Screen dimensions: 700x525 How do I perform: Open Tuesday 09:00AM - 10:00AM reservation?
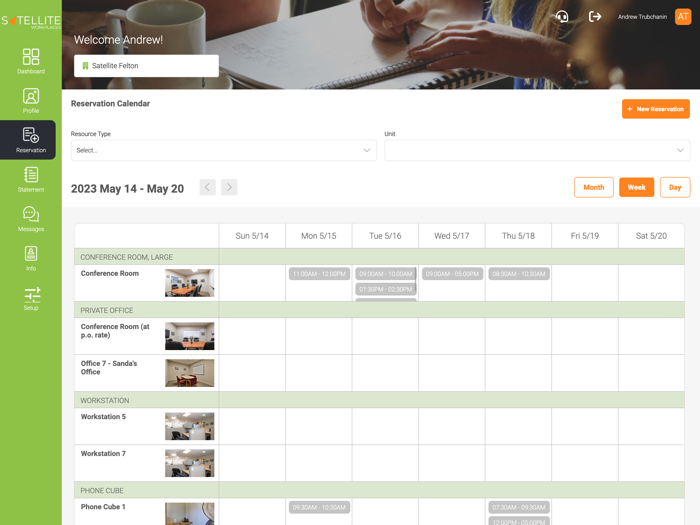click(x=386, y=274)
